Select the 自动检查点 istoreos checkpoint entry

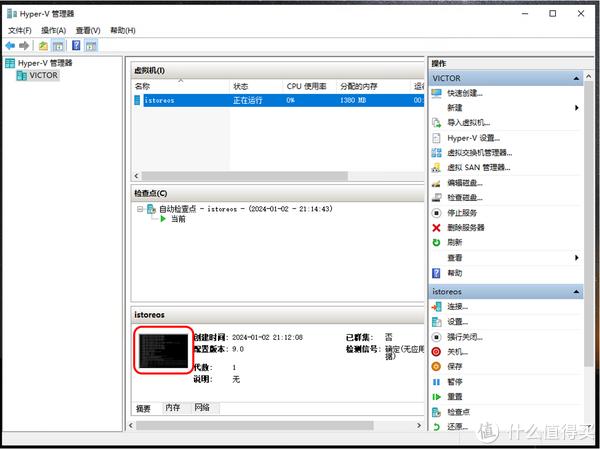coord(246,209)
